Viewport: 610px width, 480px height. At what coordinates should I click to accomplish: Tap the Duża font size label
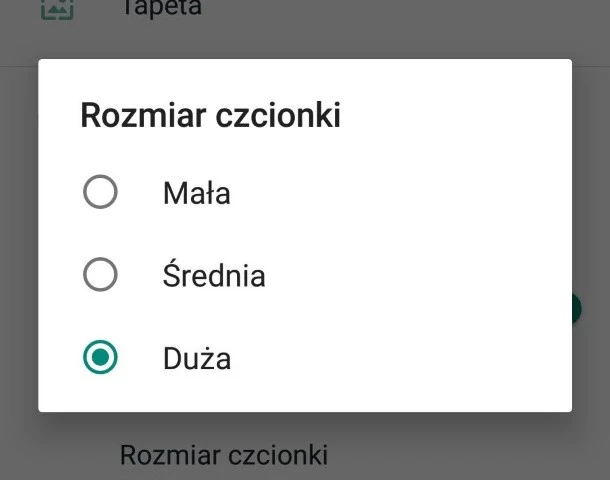pyautogui.click(x=197, y=358)
